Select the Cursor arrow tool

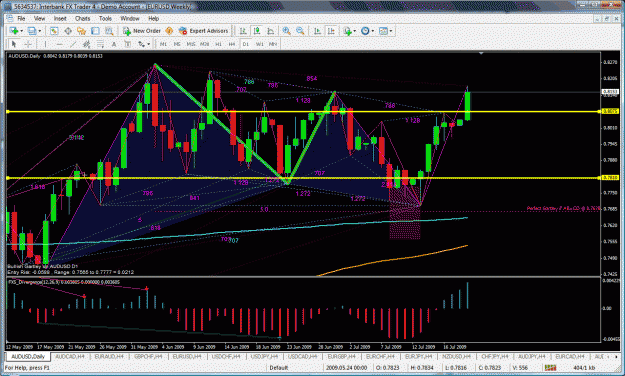coord(14,44)
